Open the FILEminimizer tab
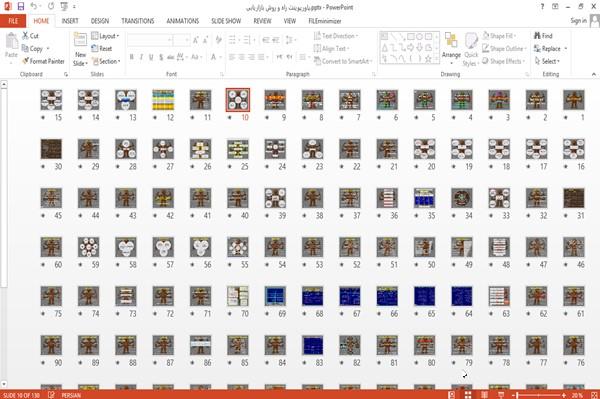The width and height of the screenshot is (600, 399). [324, 21]
